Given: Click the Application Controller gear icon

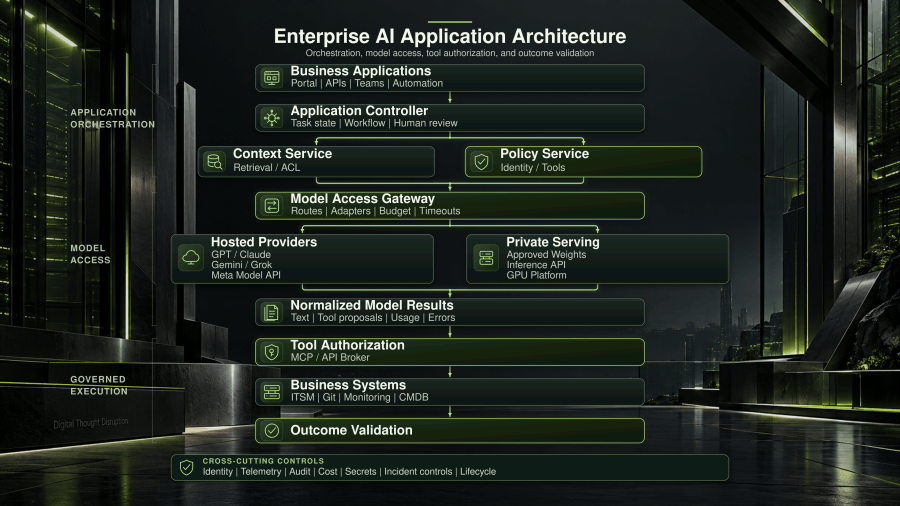Looking at the screenshot, I should [x=271, y=118].
